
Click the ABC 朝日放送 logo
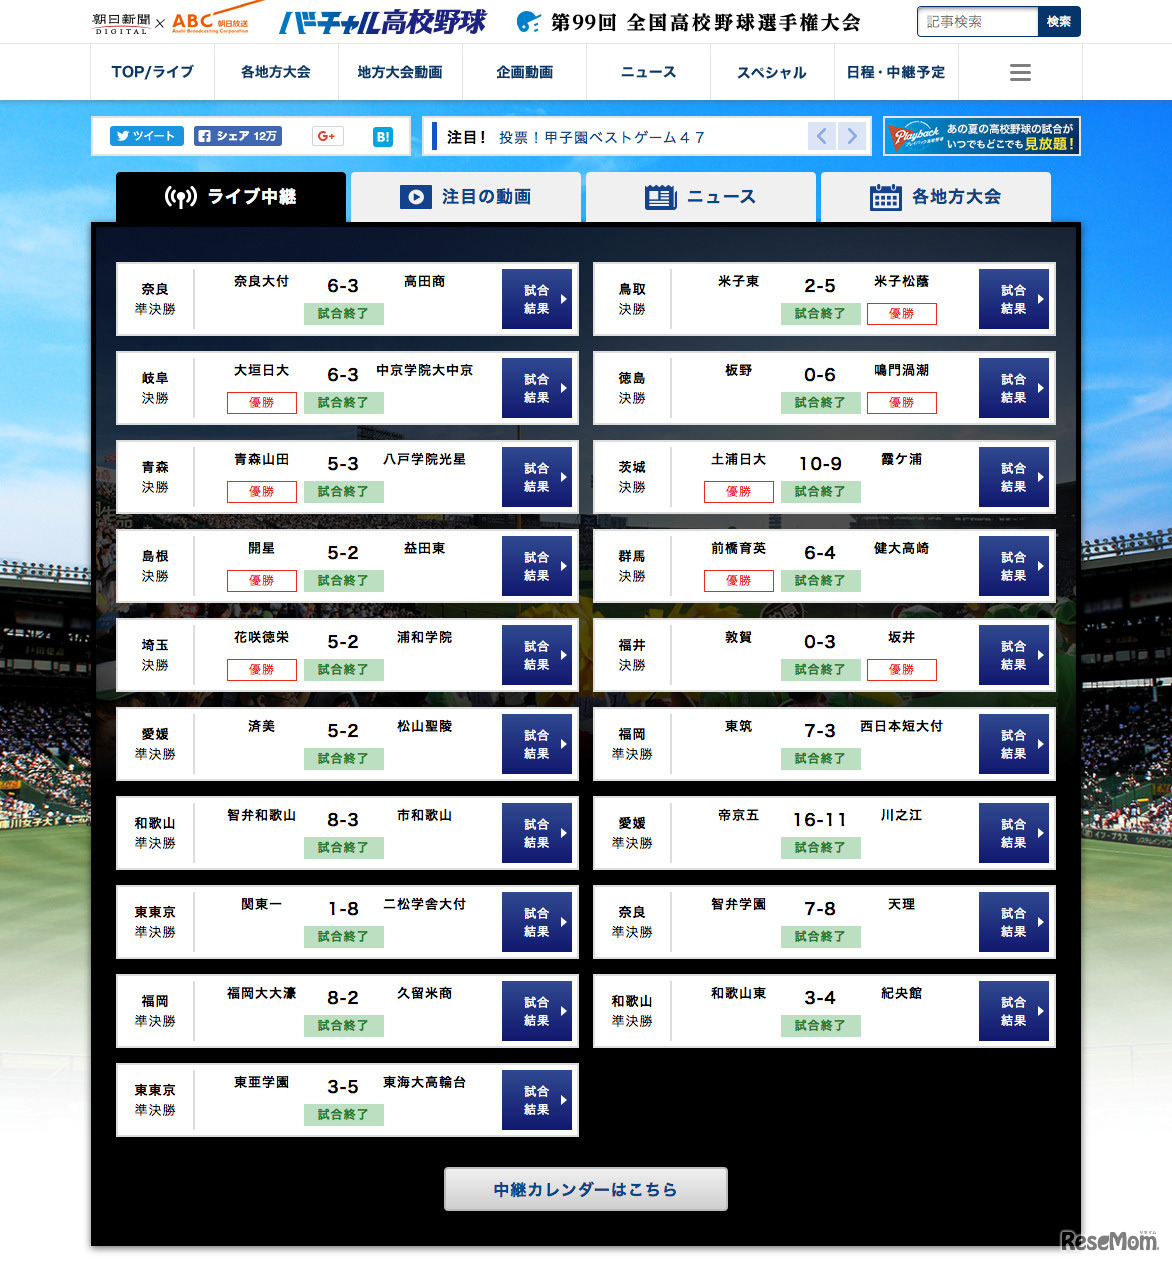click(211, 22)
